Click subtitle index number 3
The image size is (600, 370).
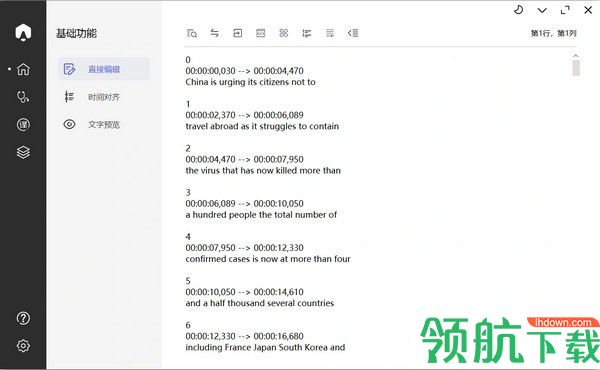click(188, 192)
